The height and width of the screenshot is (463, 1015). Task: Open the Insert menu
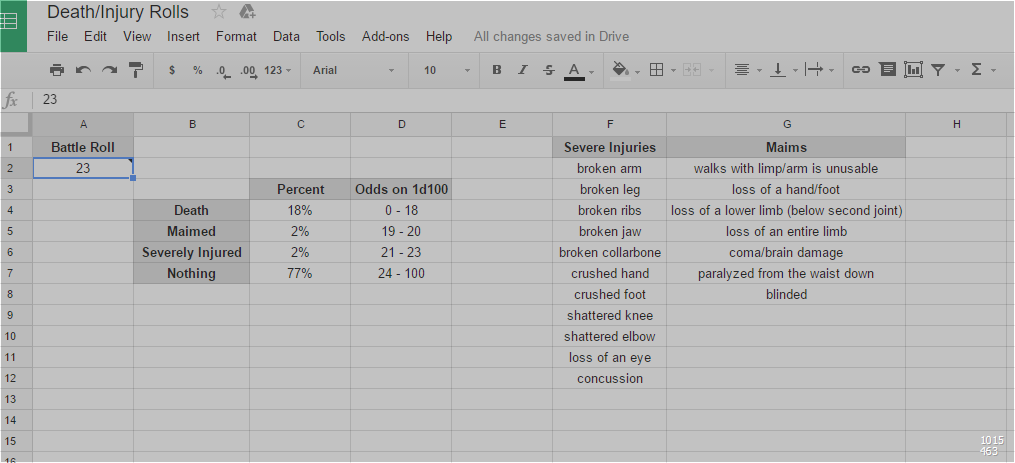(x=183, y=36)
